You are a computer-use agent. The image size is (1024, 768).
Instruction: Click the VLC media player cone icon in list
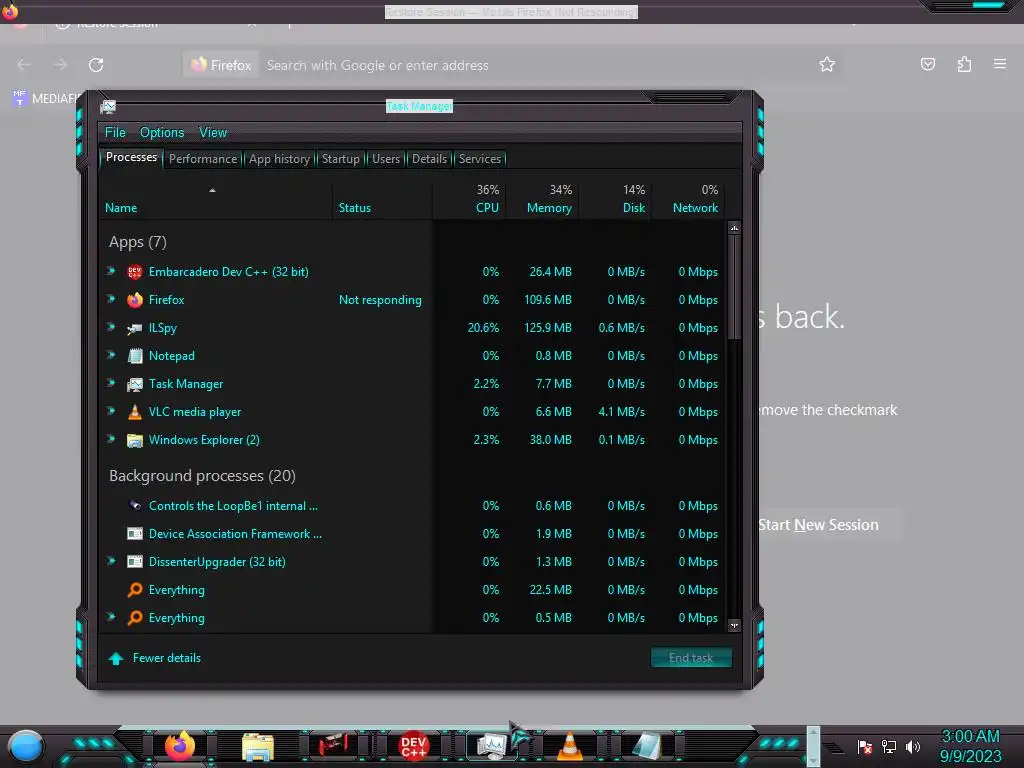point(135,412)
